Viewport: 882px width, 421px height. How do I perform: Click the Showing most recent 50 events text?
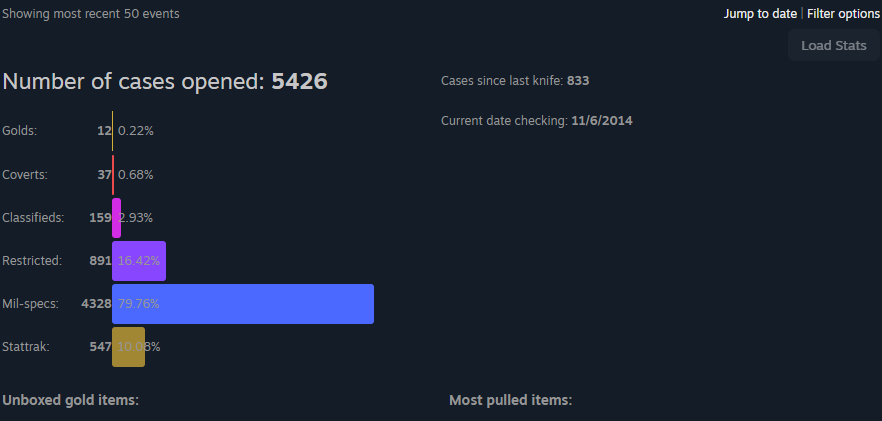pos(91,14)
